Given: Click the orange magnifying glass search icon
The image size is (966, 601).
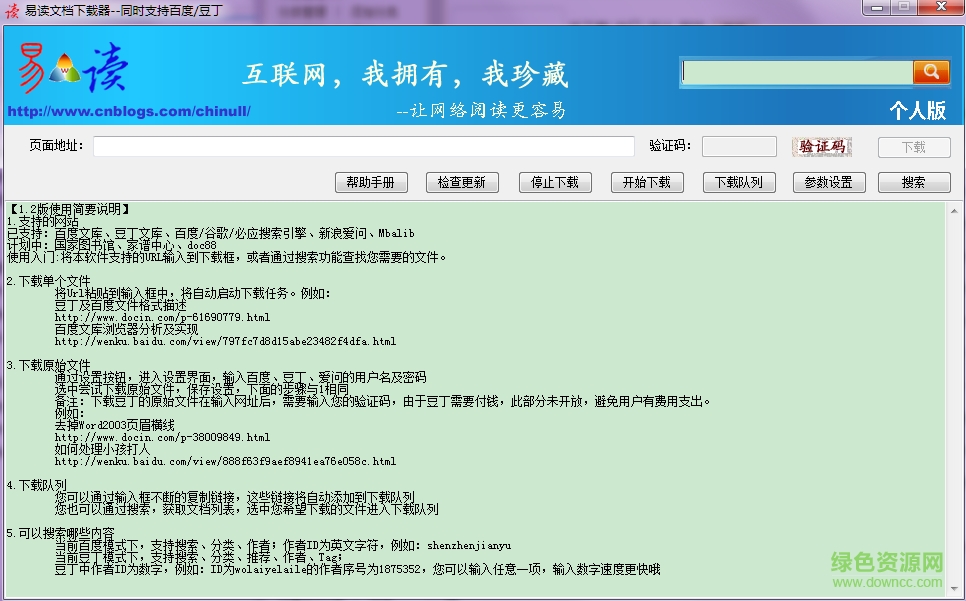Looking at the screenshot, I should (932, 71).
